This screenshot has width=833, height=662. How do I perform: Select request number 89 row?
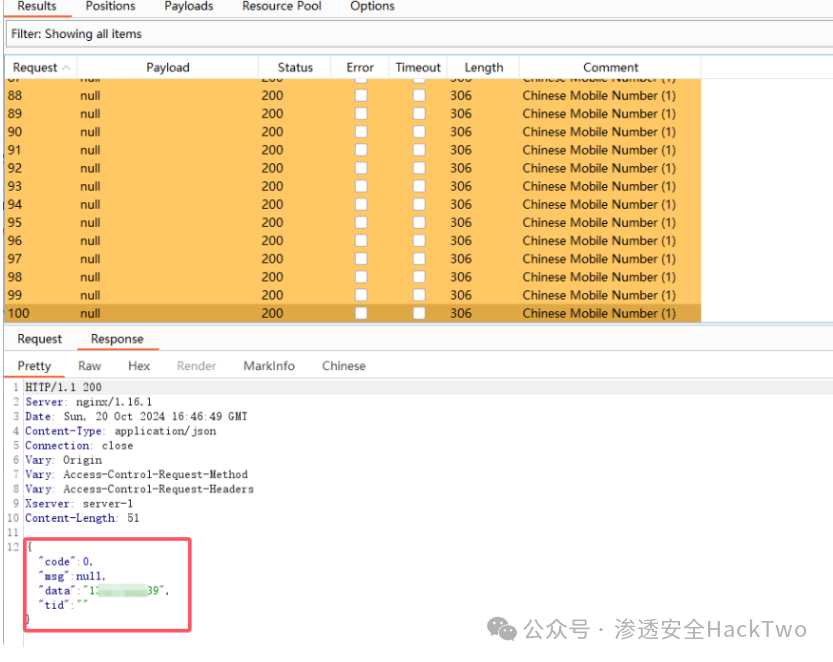tap(353, 114)
